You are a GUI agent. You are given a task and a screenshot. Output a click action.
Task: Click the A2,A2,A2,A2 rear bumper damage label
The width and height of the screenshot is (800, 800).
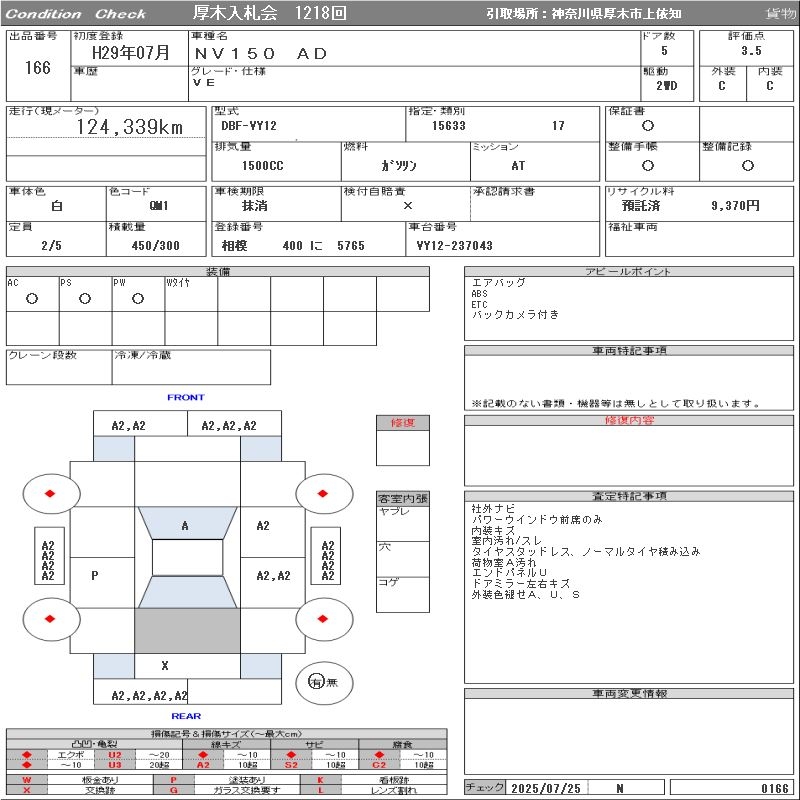pyautogui.click(x=150, y=695)
